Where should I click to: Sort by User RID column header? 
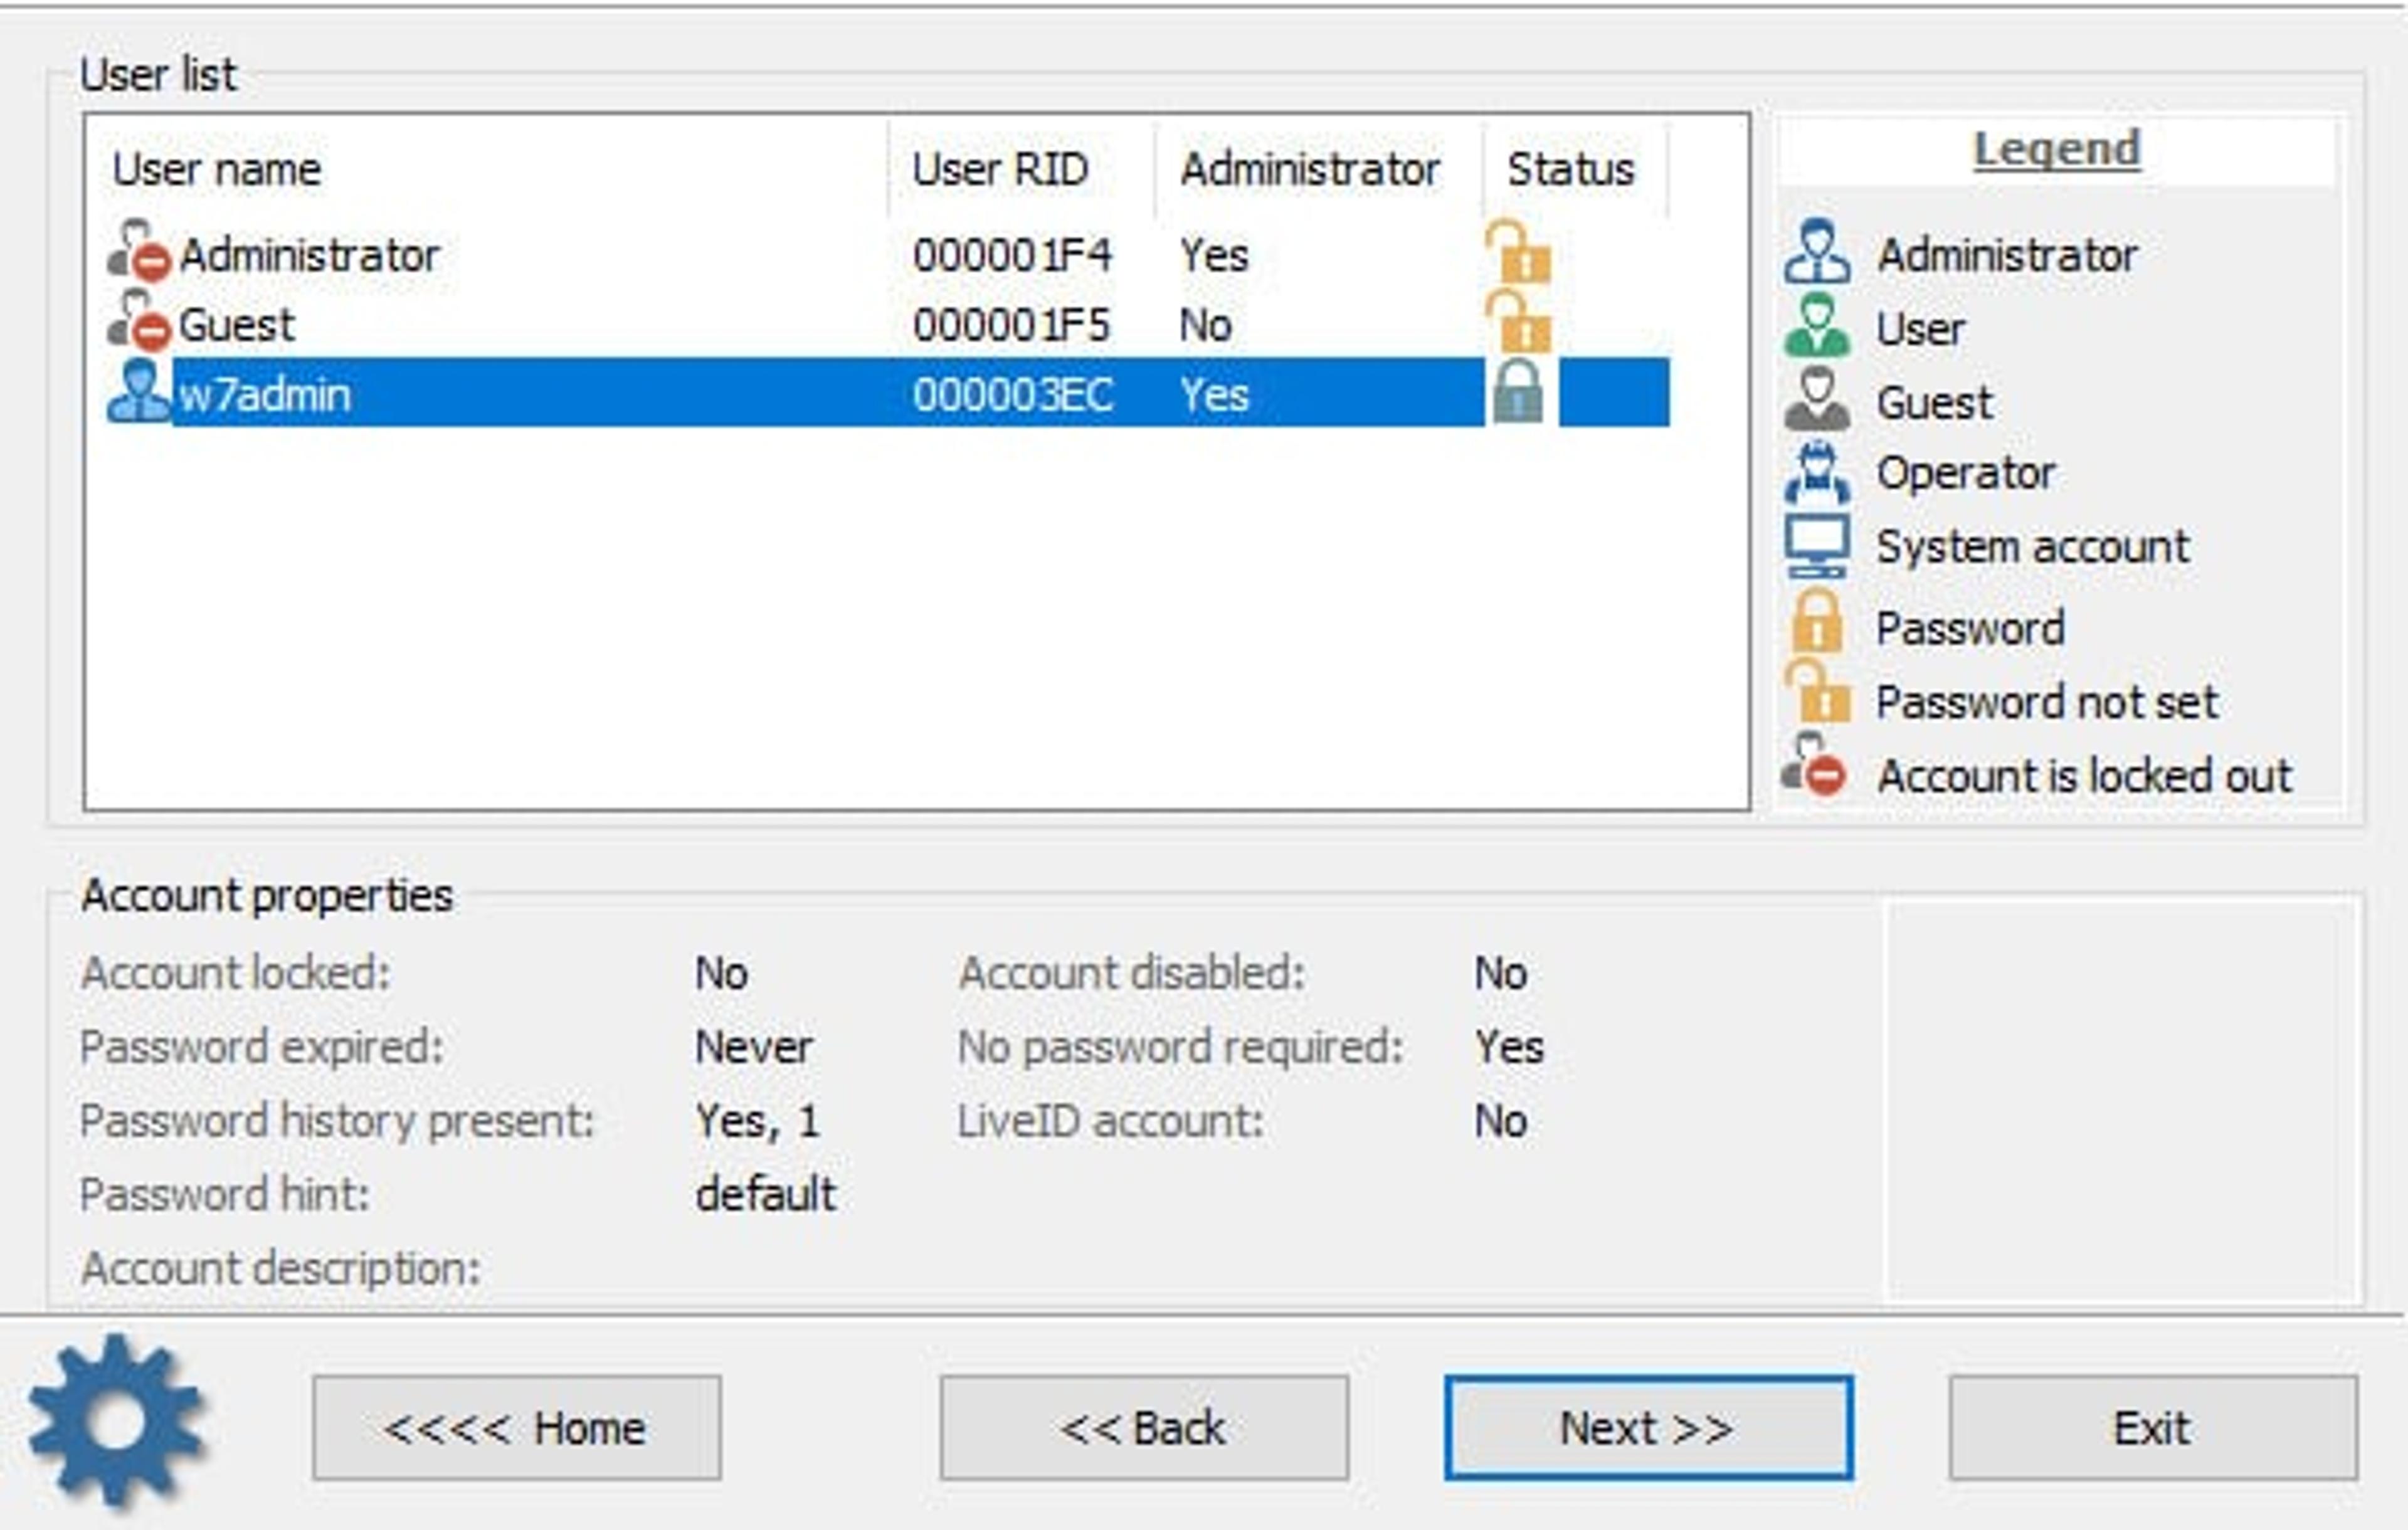pyautogui.click(x=1021, y=169)
